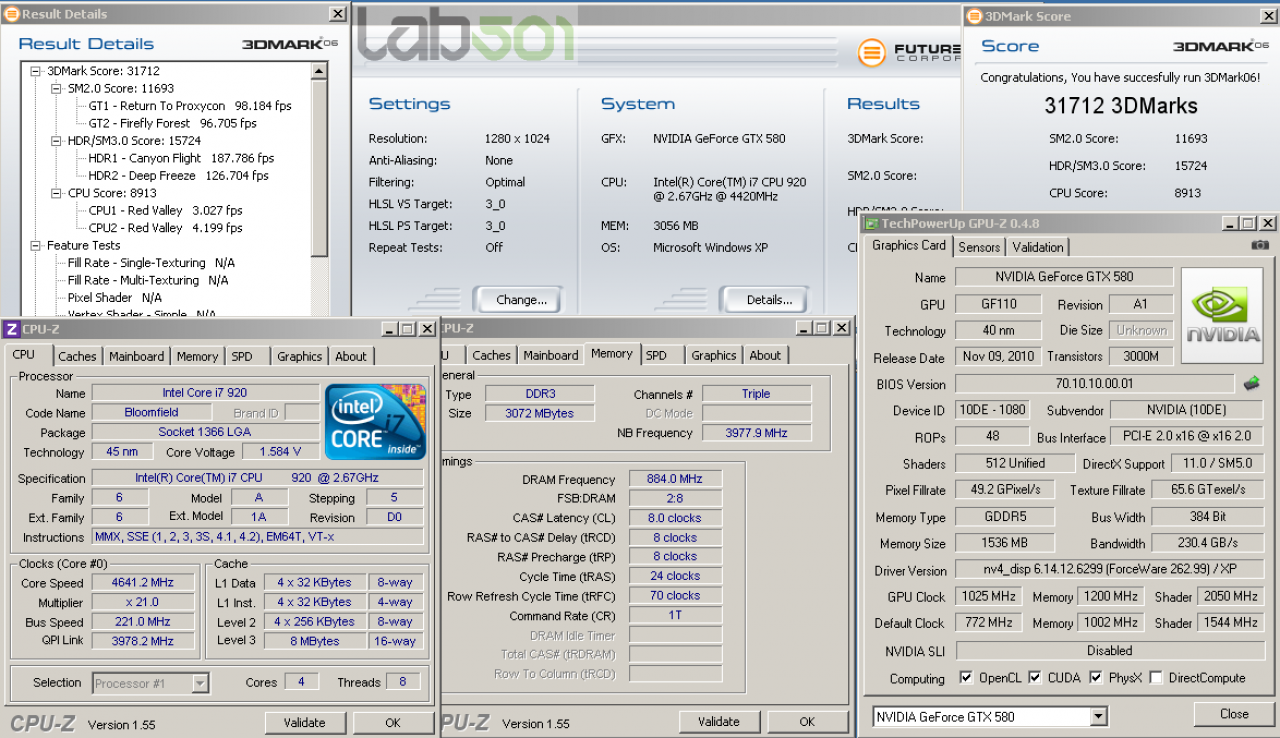Switch to the Sensors tab in GPU-Z
The height and width of the screenshot is (738, 1280).
click(979, 247)
